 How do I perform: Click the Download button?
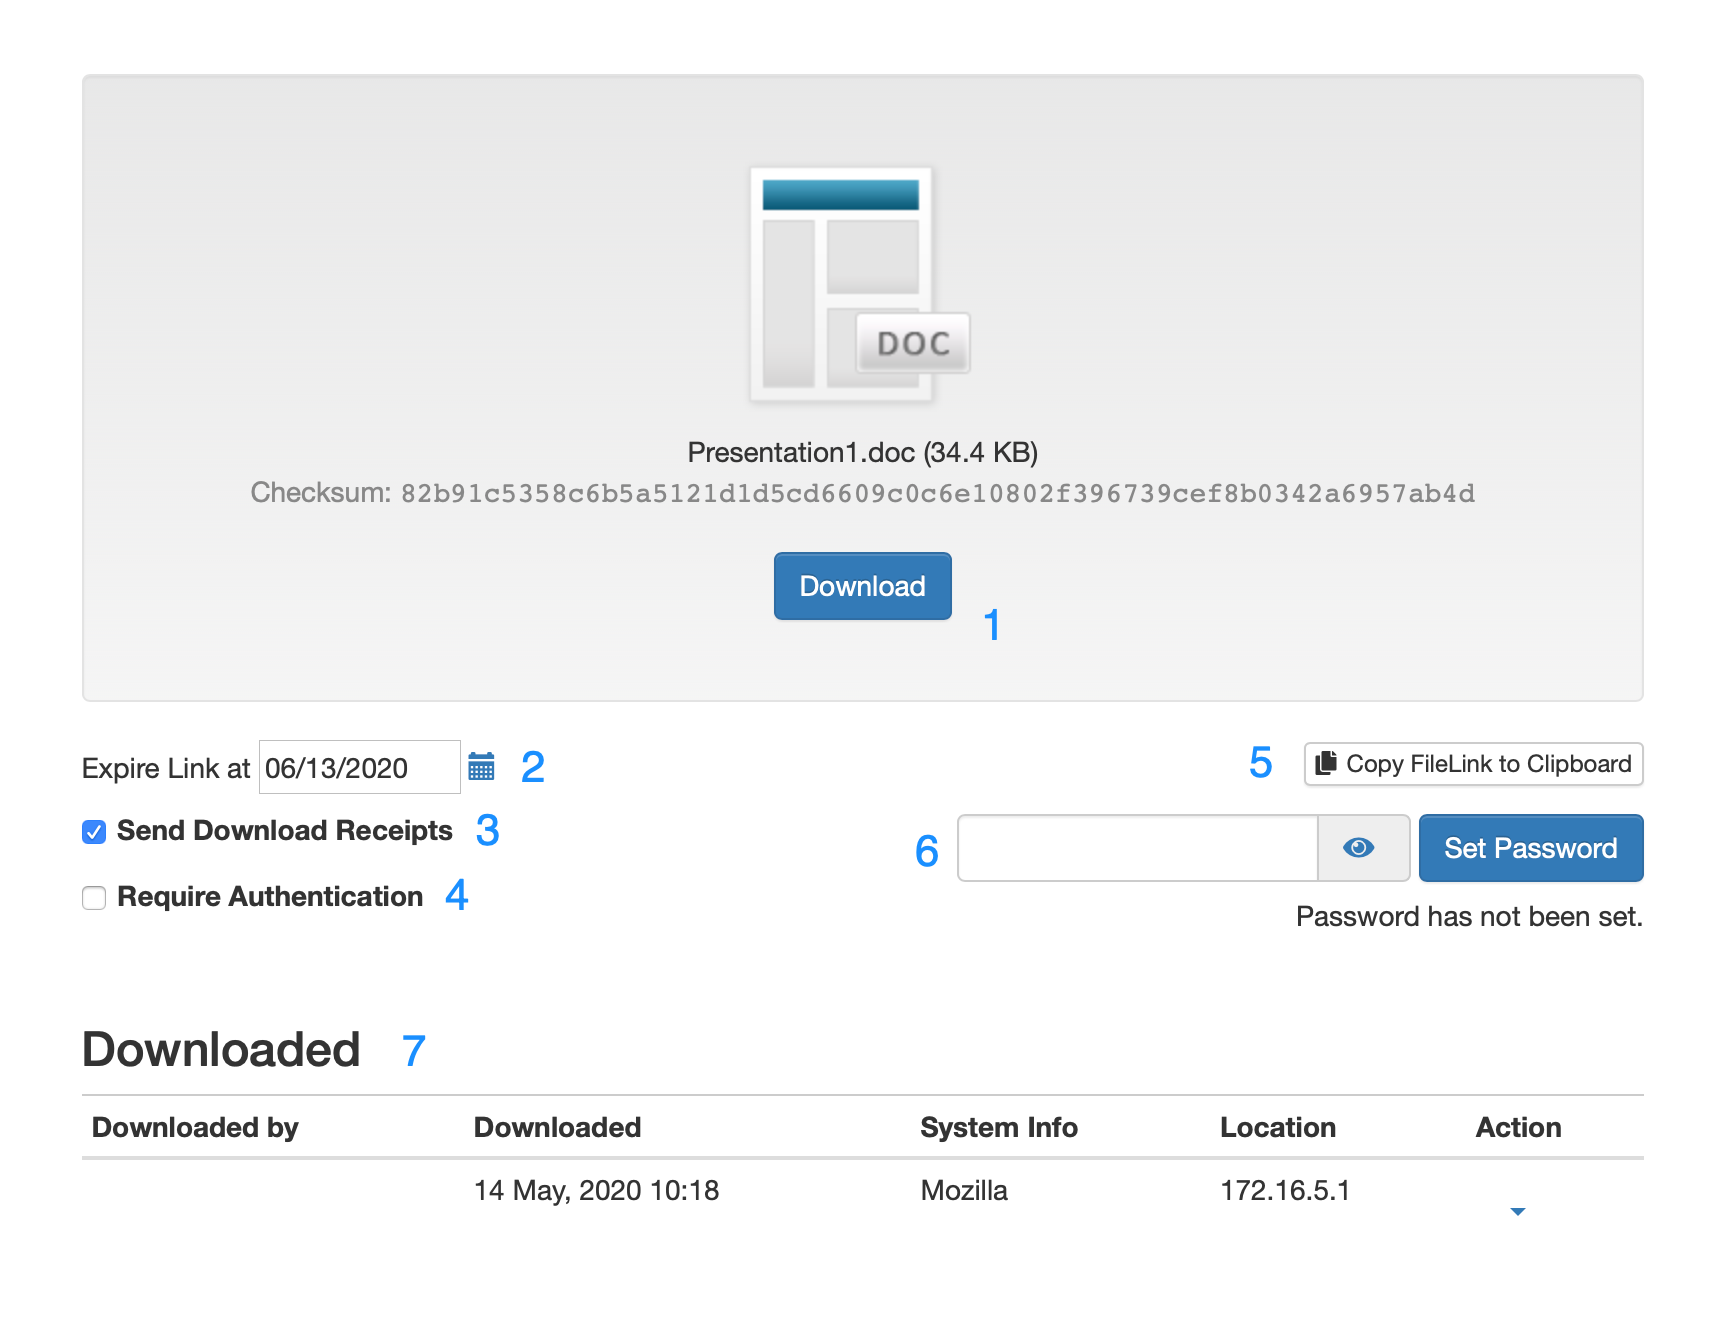[861, 586]
